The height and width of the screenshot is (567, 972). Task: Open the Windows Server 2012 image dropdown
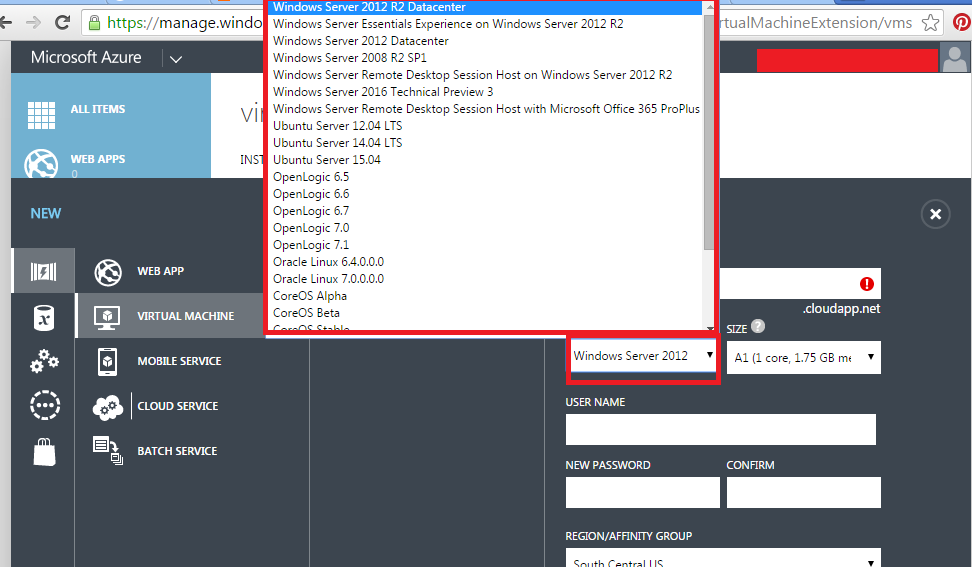(643, 356)
